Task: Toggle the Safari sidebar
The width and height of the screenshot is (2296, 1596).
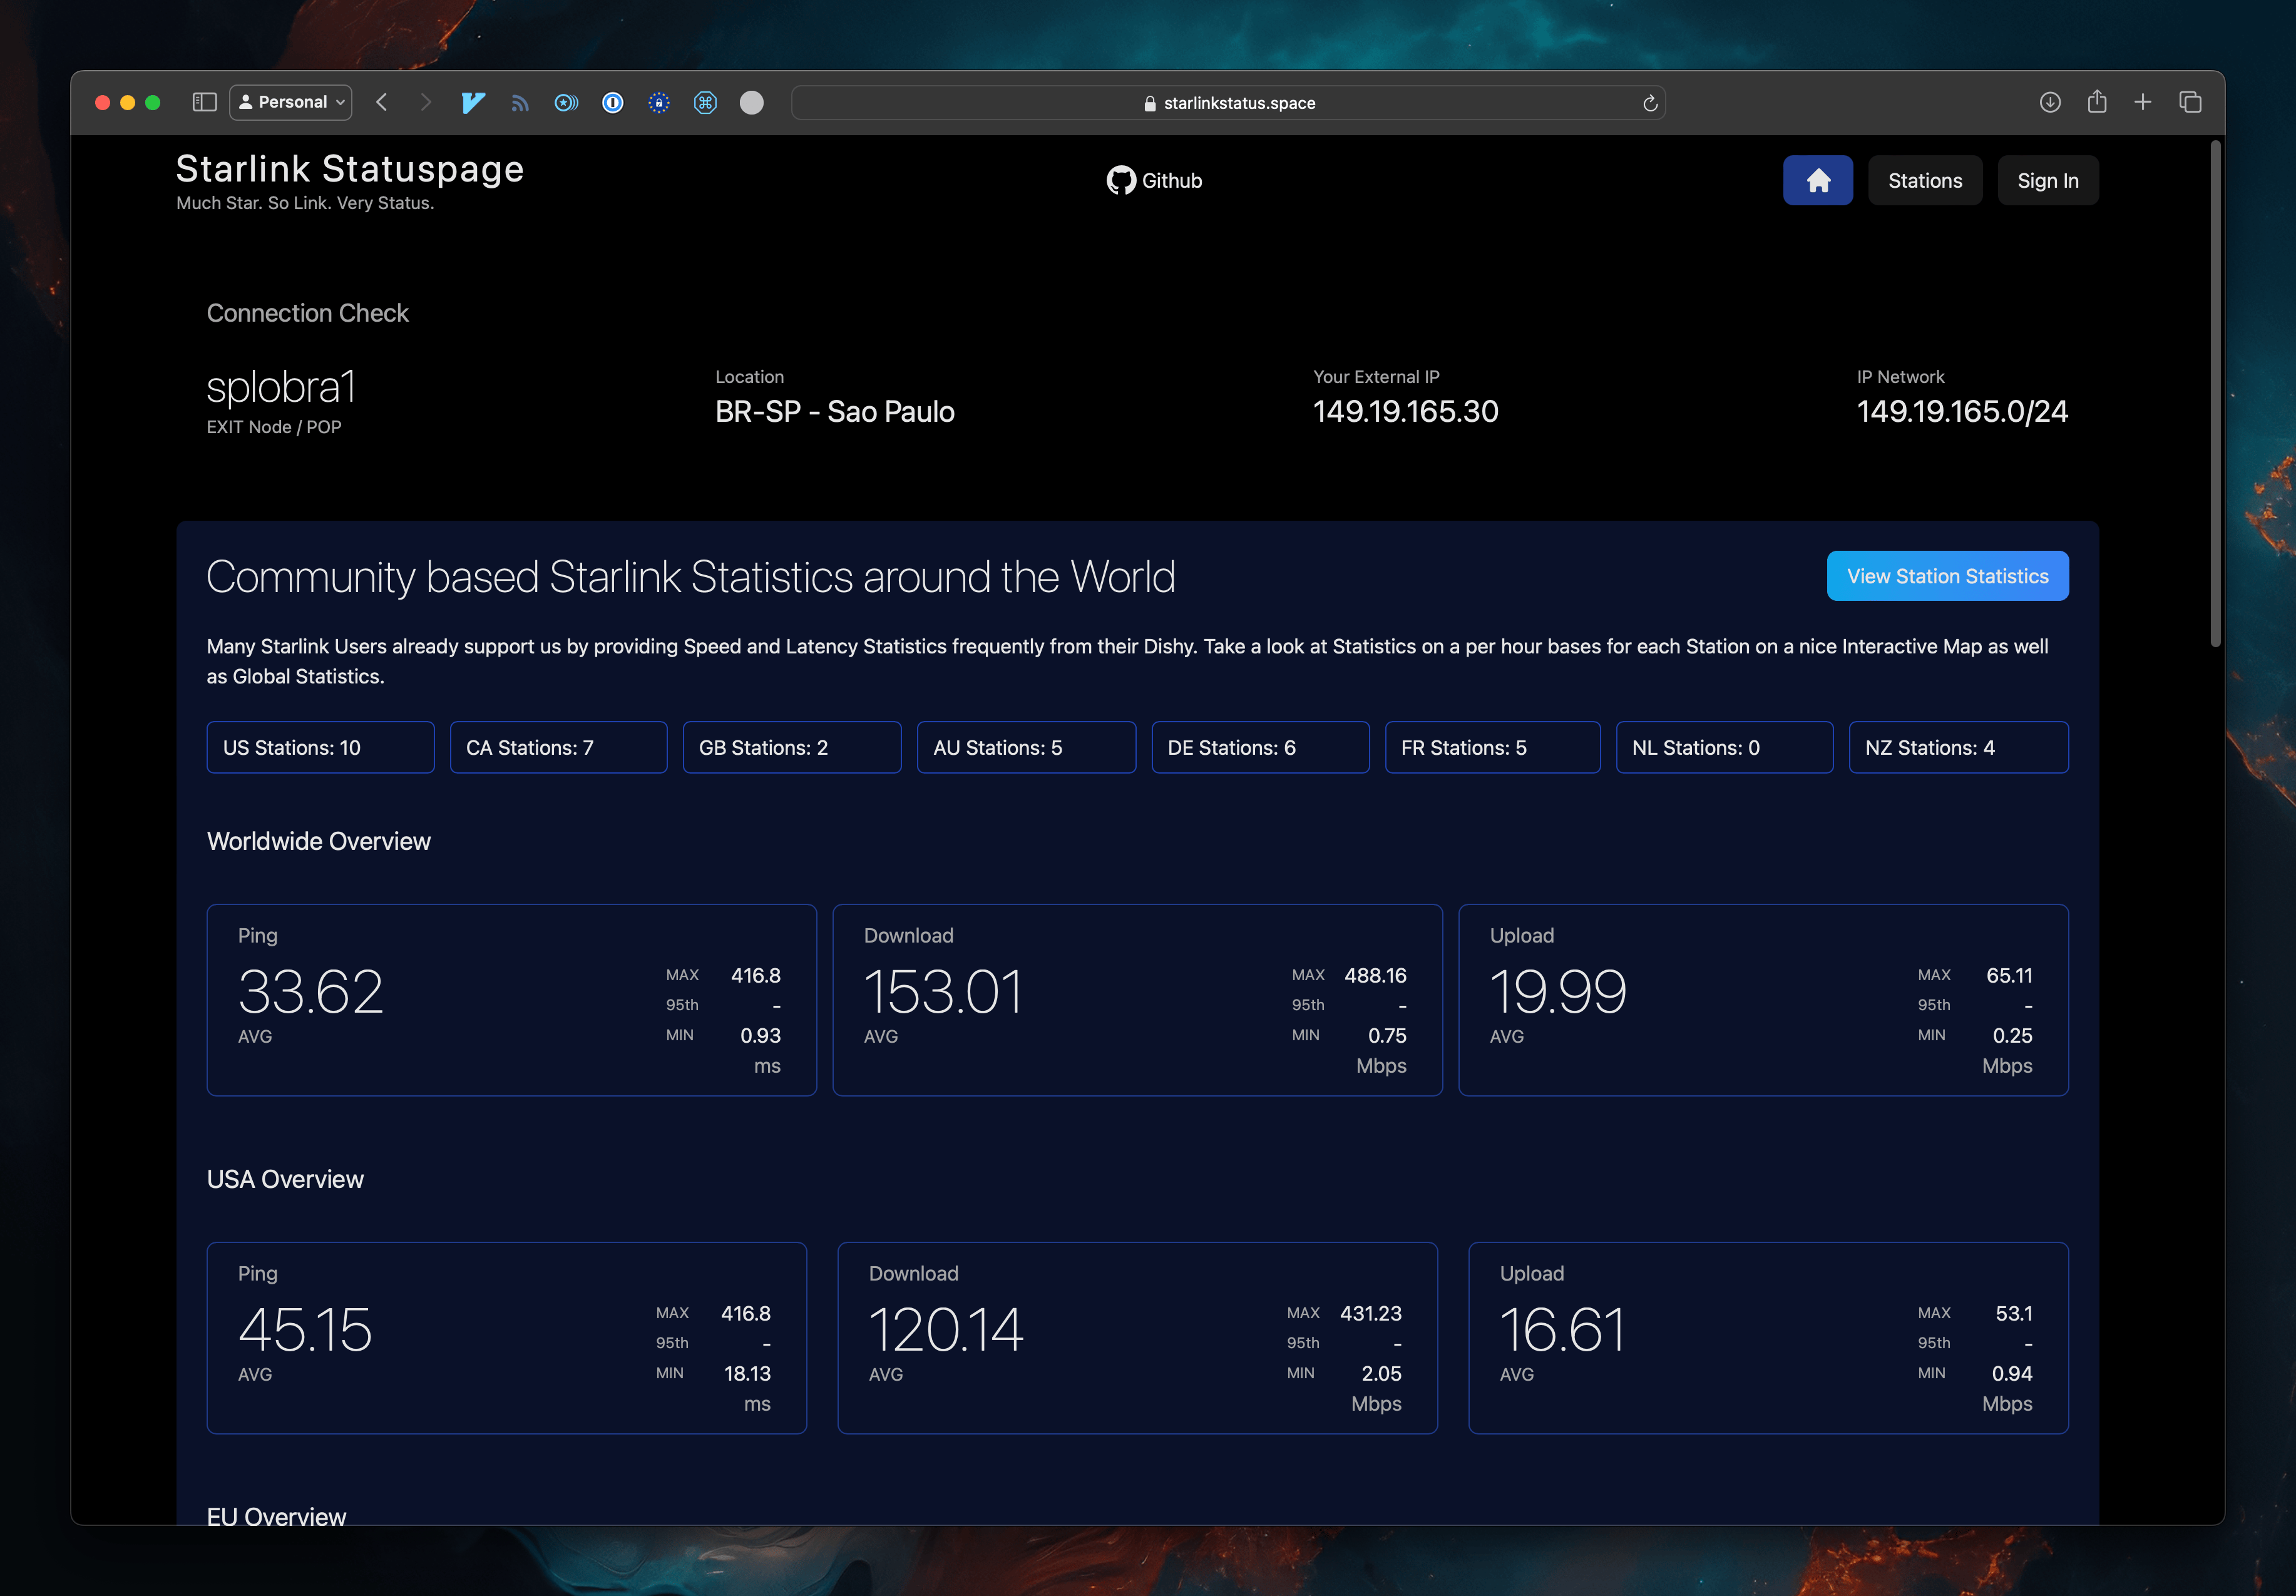Action: click(x=204, y=102)
